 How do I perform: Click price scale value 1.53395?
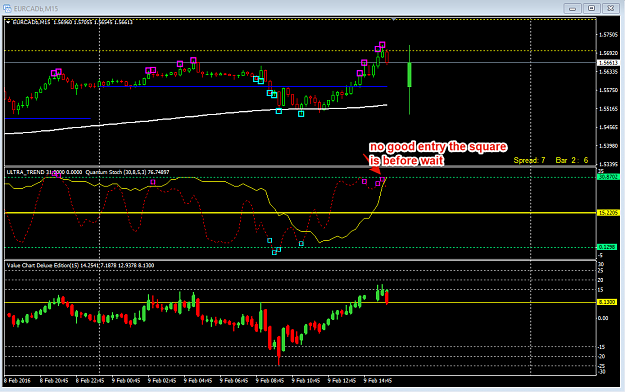click(x=608, y=164)
